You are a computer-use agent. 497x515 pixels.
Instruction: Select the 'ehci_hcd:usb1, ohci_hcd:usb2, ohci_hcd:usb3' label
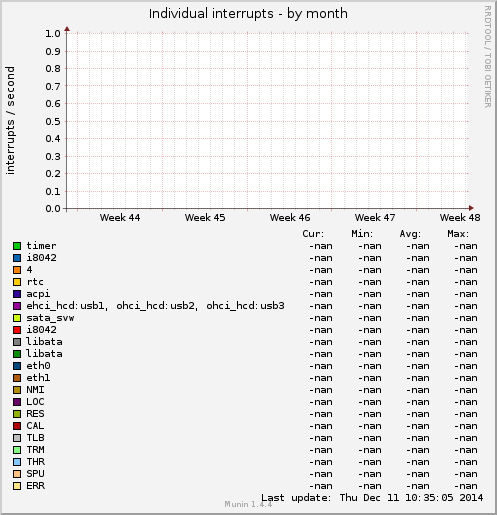coord(155,306)
